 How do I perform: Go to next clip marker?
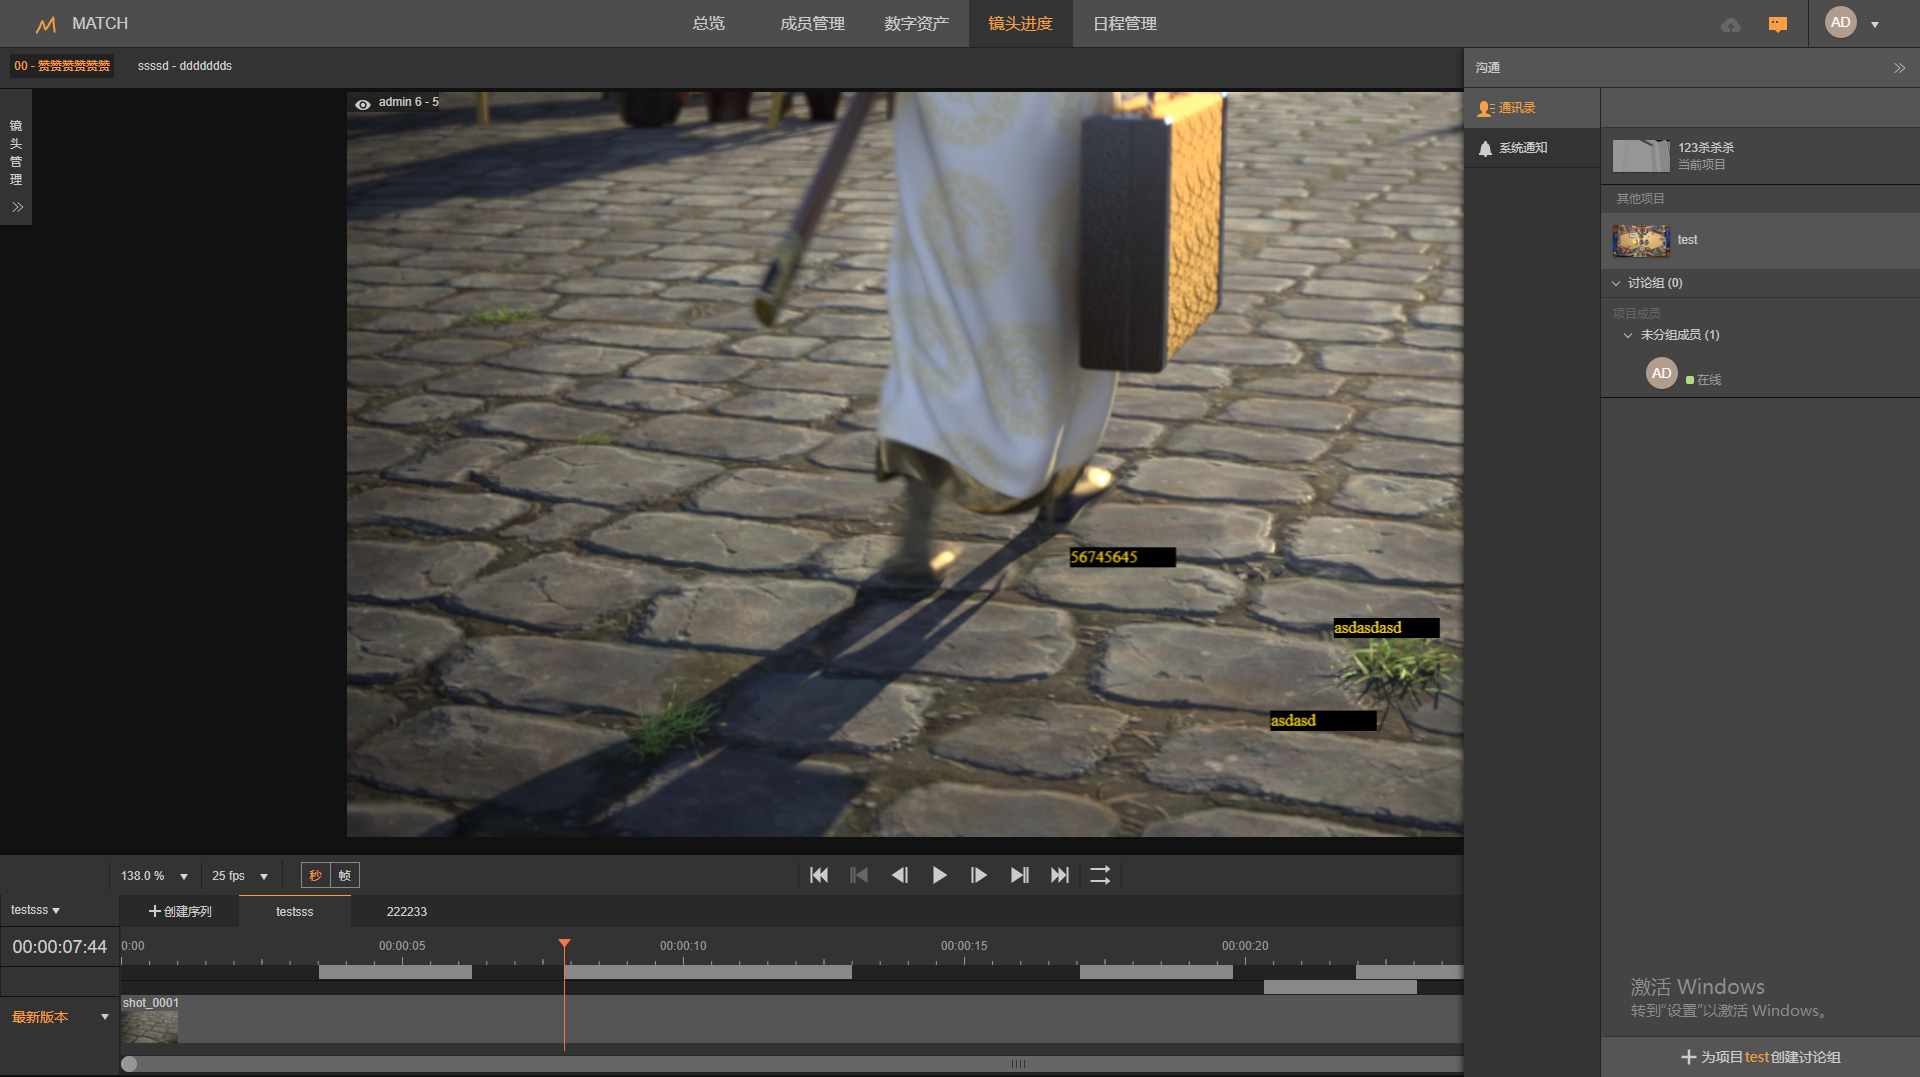(x=1019, y=876)
